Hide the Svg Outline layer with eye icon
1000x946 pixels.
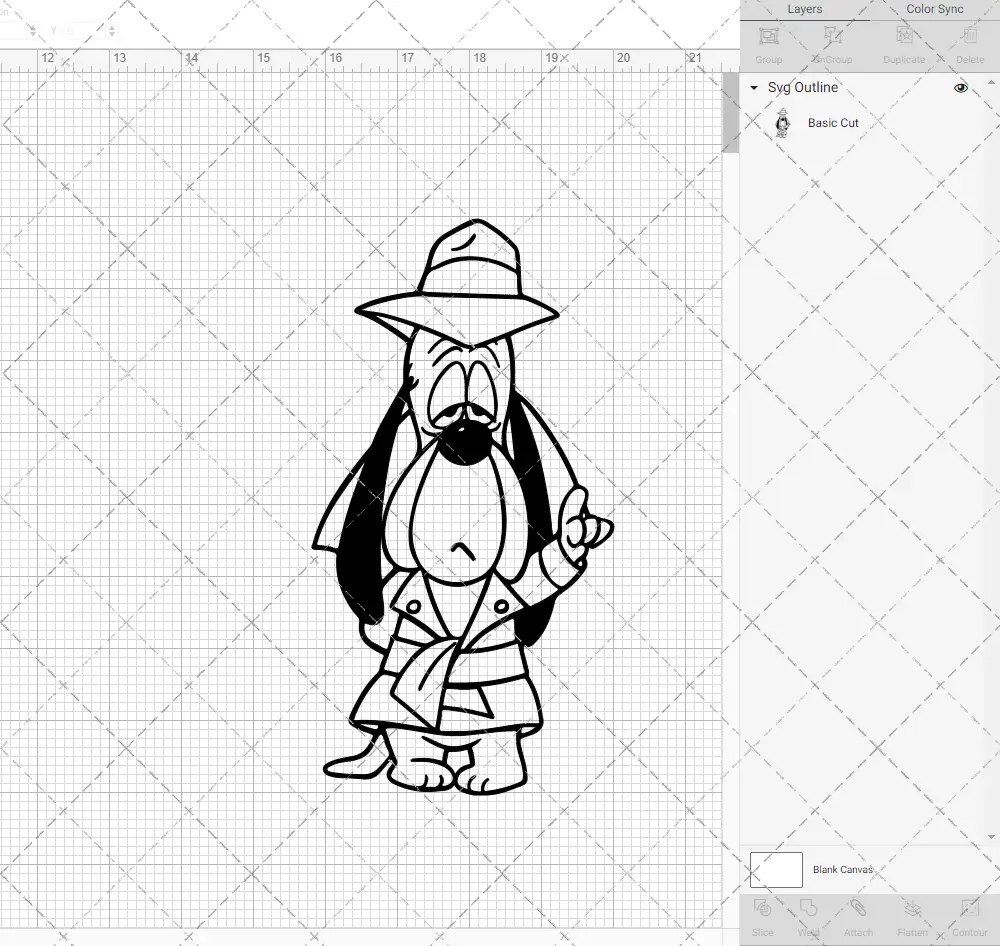pos(961,88)
